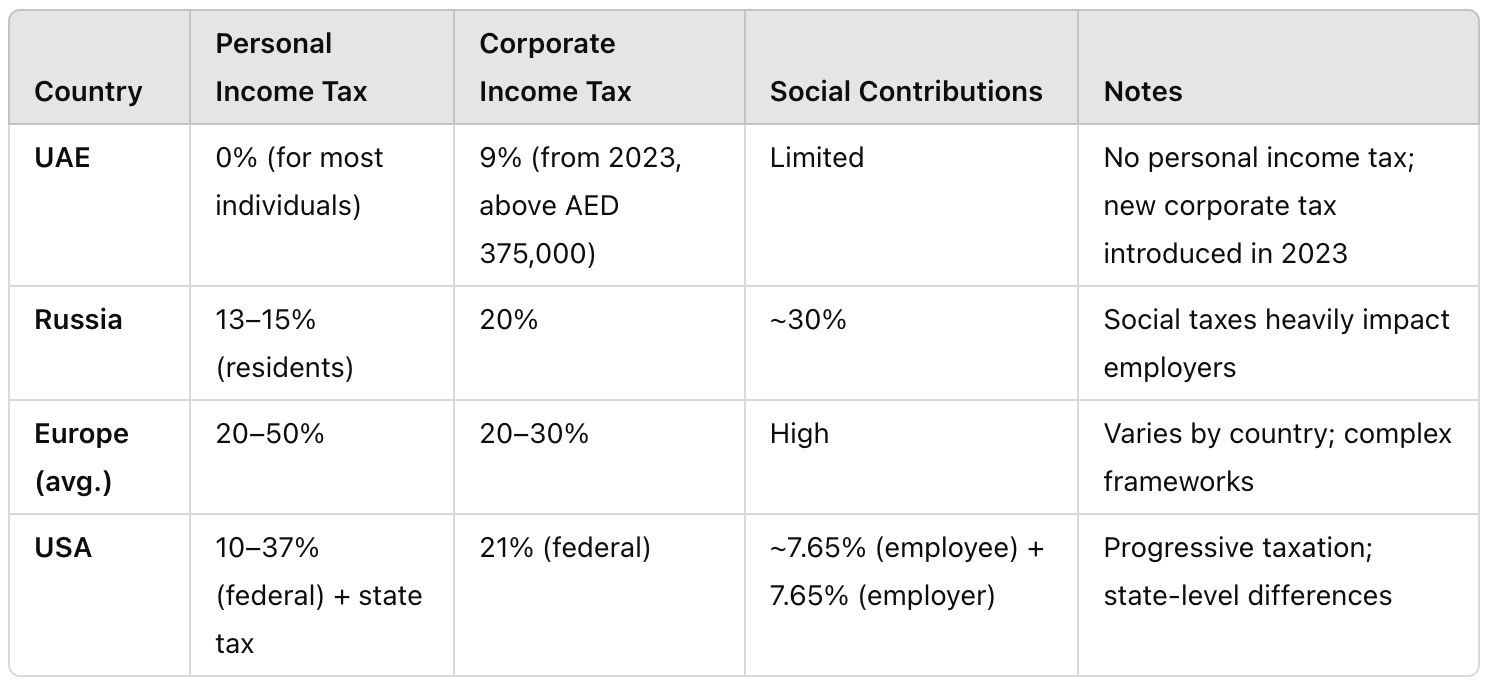This screenshot has height=692, width=1502.
Task: Click the Social Contributions column header
Action: coord(906,92)
